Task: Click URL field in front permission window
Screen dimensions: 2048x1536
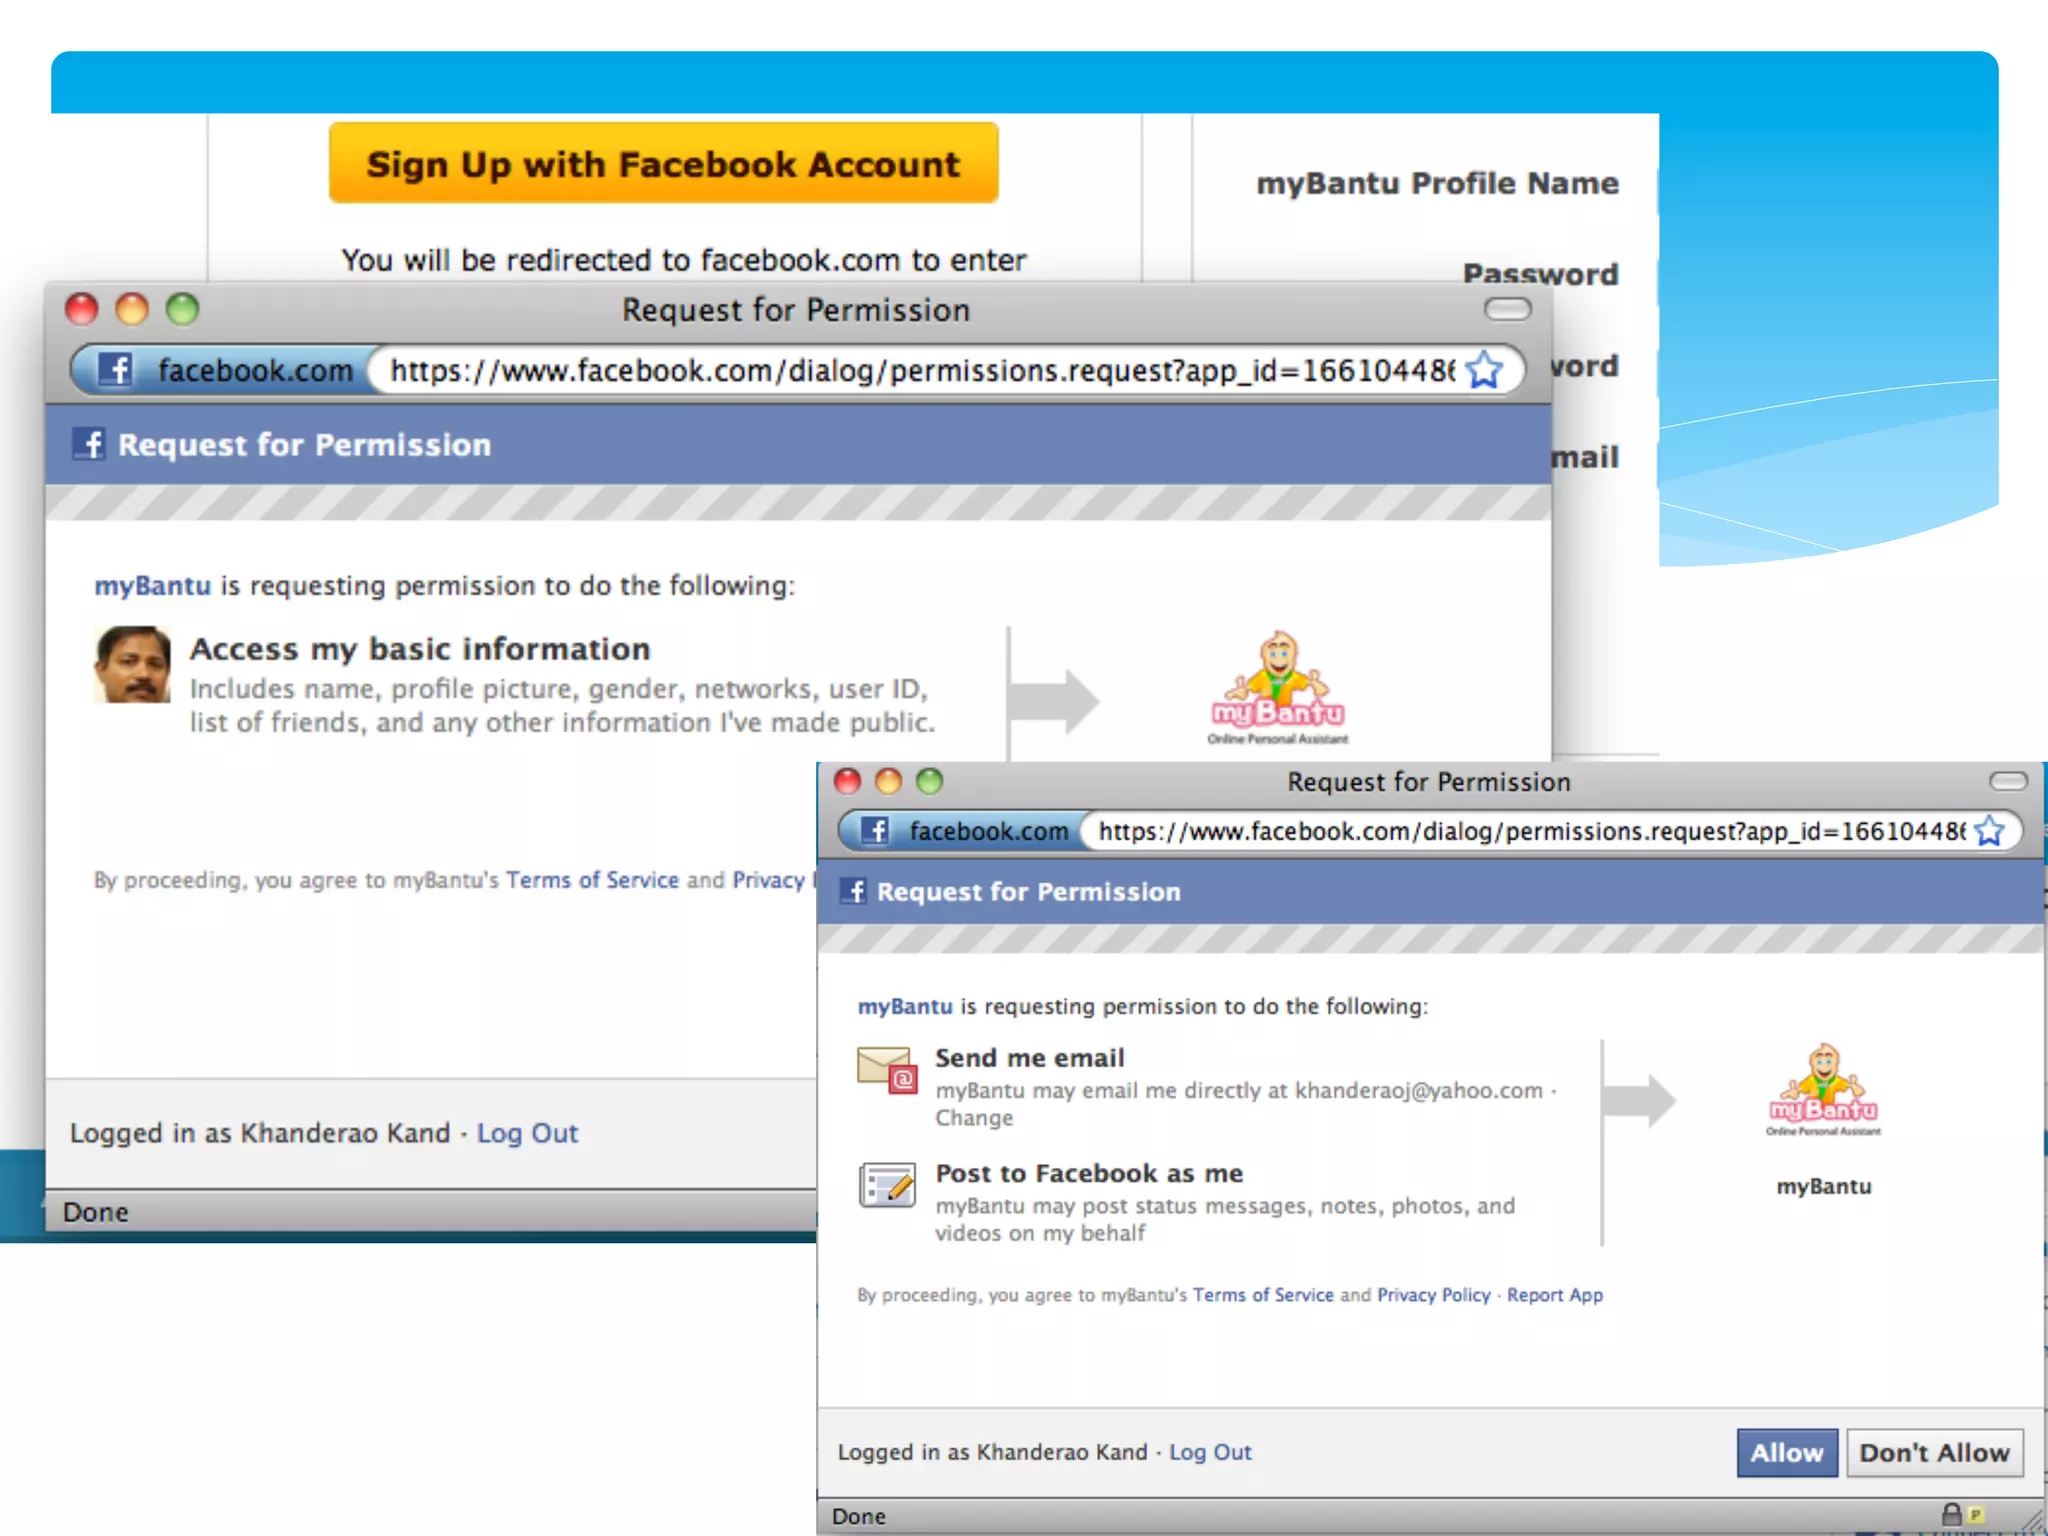Action: [1530, 831]
